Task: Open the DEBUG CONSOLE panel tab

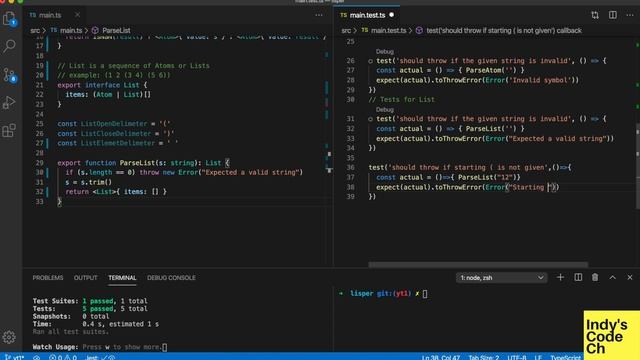Action: click(171, 278)
